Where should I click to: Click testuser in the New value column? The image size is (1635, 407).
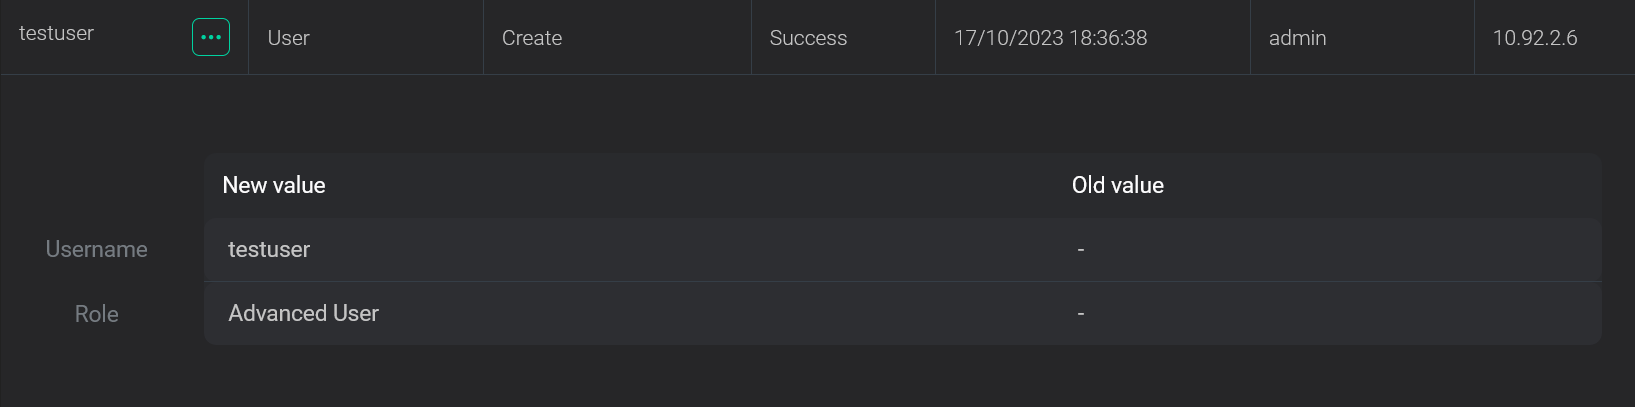tap(269, 249)
